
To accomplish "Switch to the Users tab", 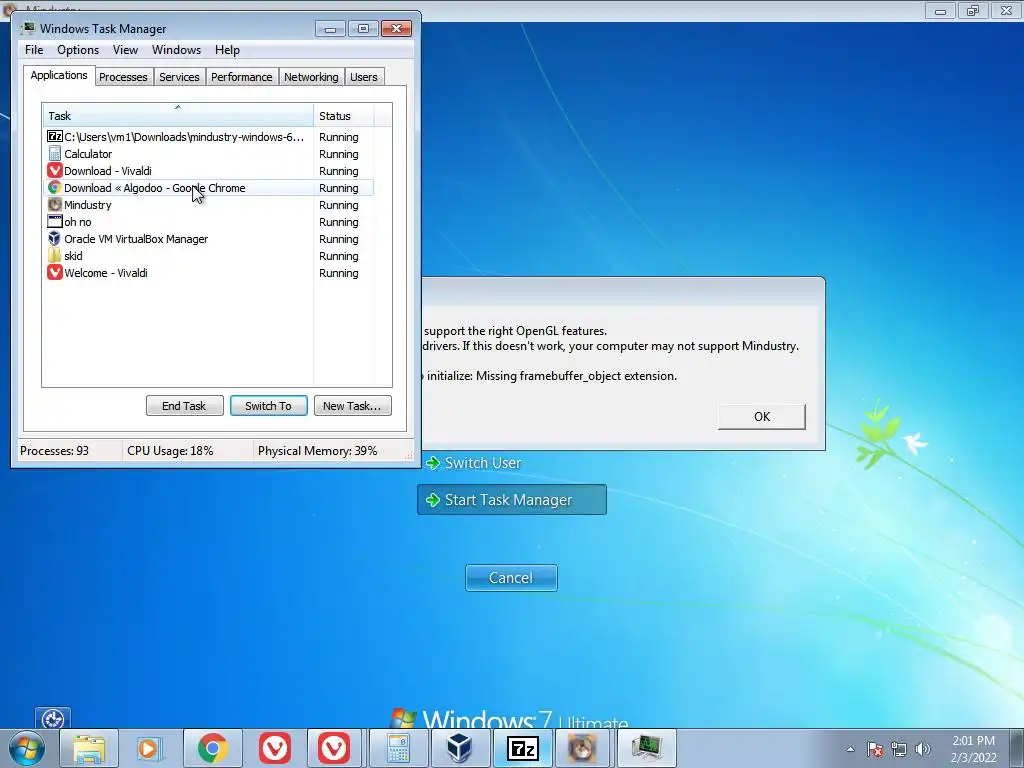I will [x=364, y=77].
